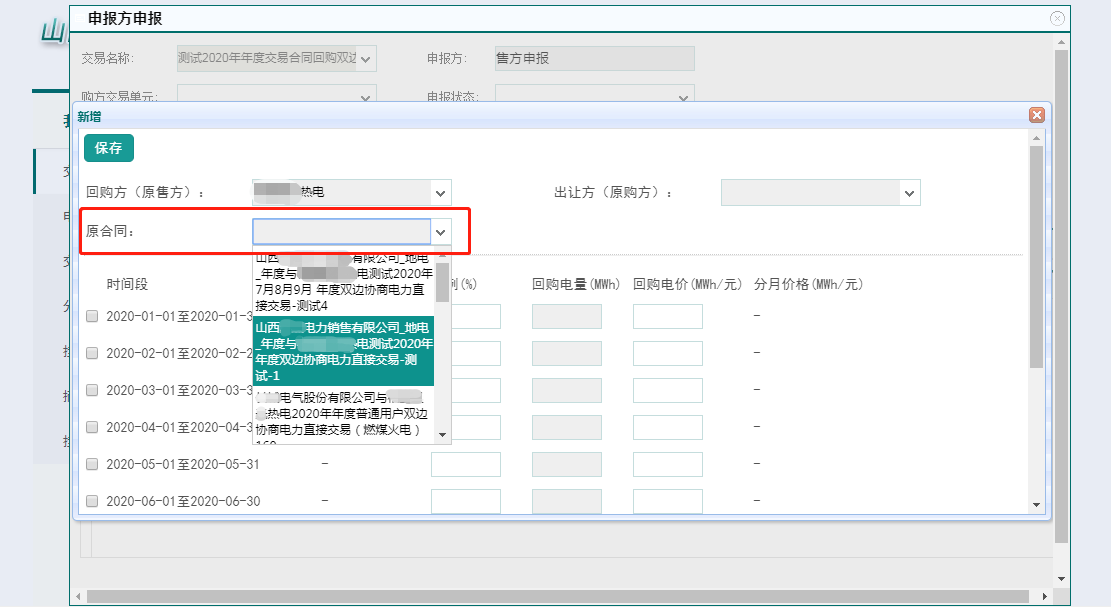Expand the 出让方（原购方） dropdown
1111x609 pixels.
click(909, 193)
